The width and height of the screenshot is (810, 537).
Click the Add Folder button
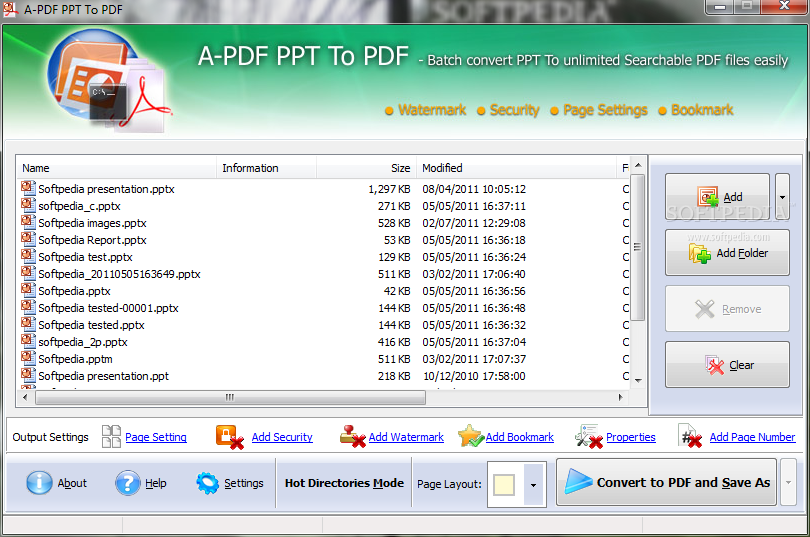point(727,253)
